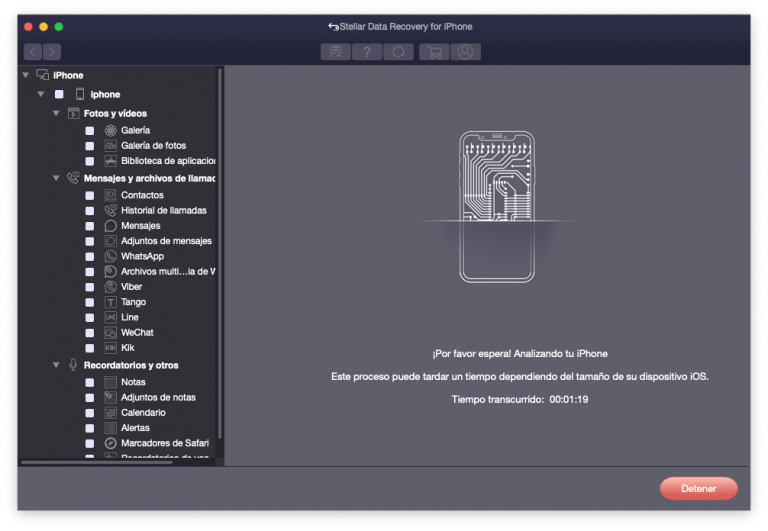Click the WhatsApp icon

[111, 256]
